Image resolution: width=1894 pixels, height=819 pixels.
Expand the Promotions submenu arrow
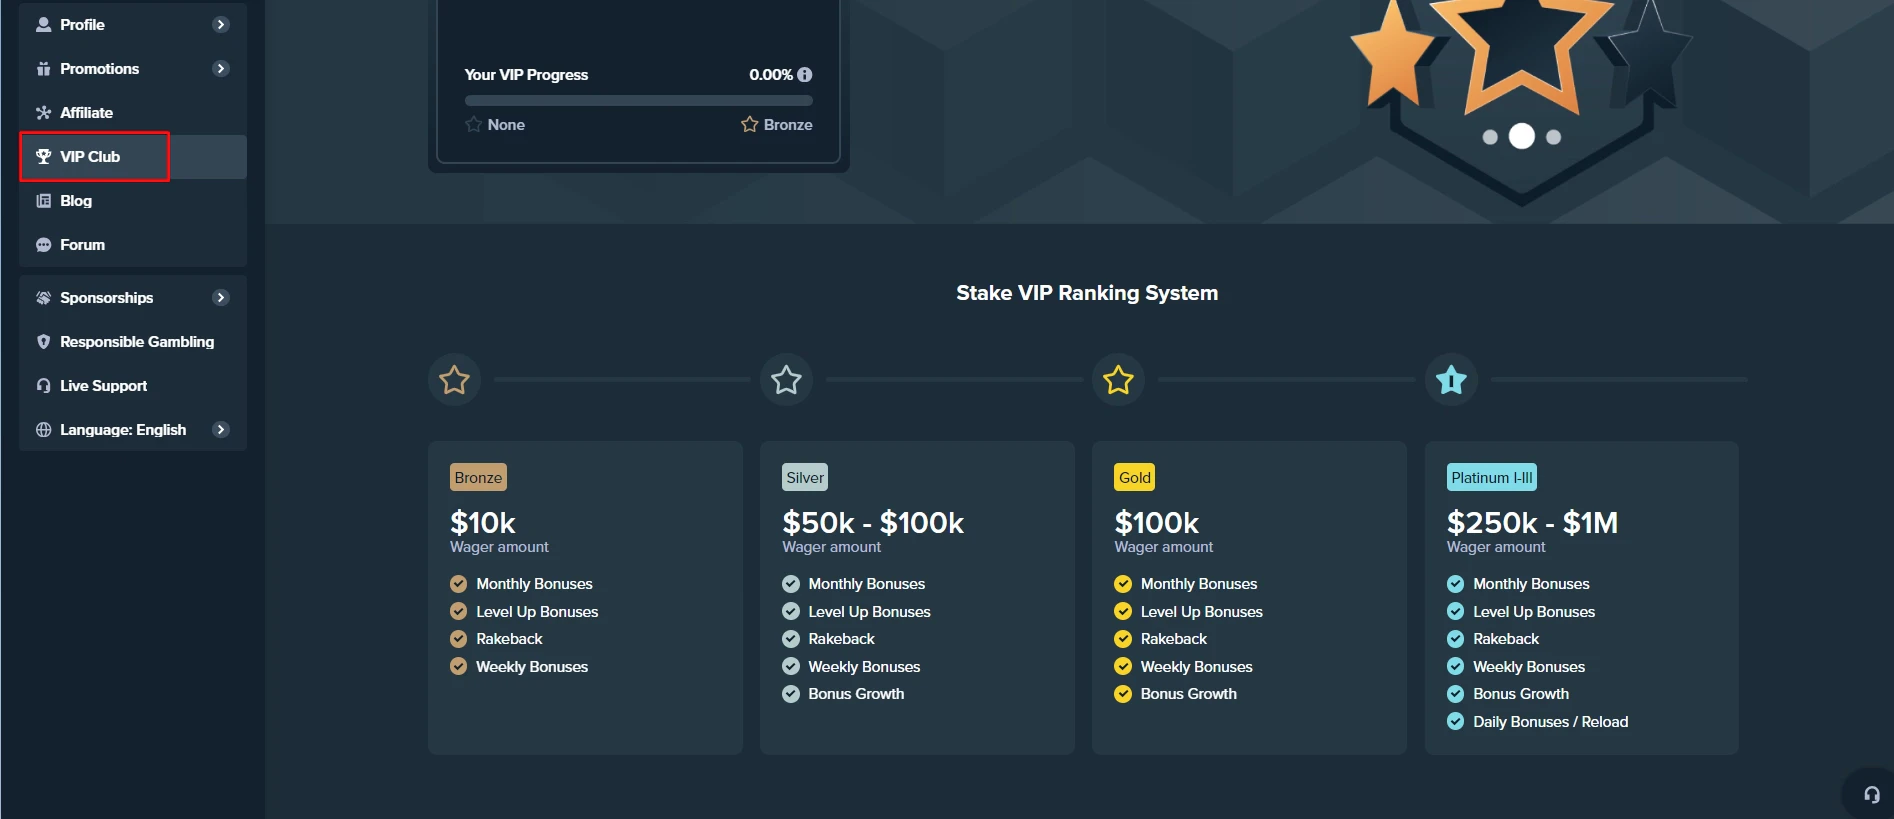(x=221, y=68)
